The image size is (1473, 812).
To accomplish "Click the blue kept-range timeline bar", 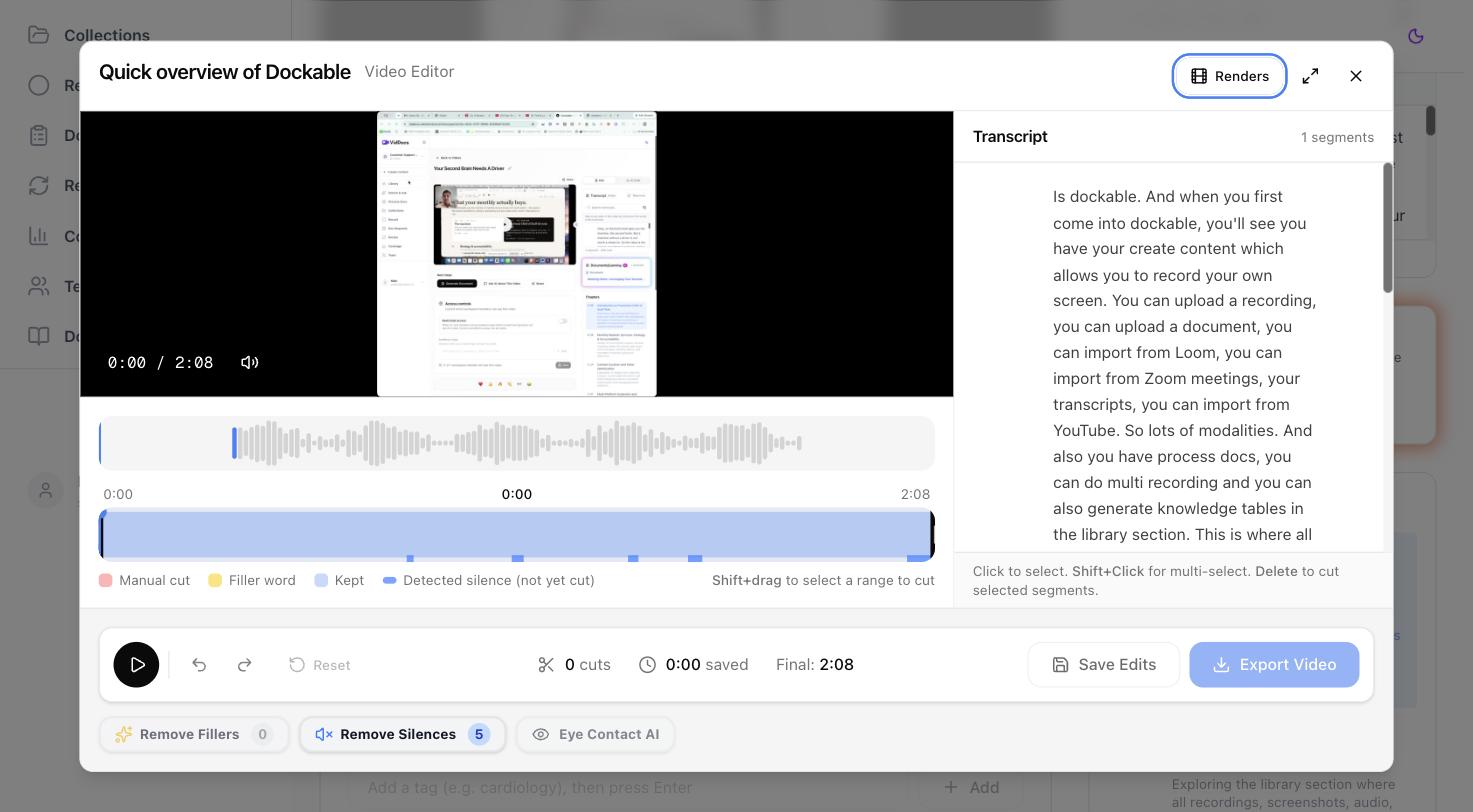I will (x=517, y=534).
